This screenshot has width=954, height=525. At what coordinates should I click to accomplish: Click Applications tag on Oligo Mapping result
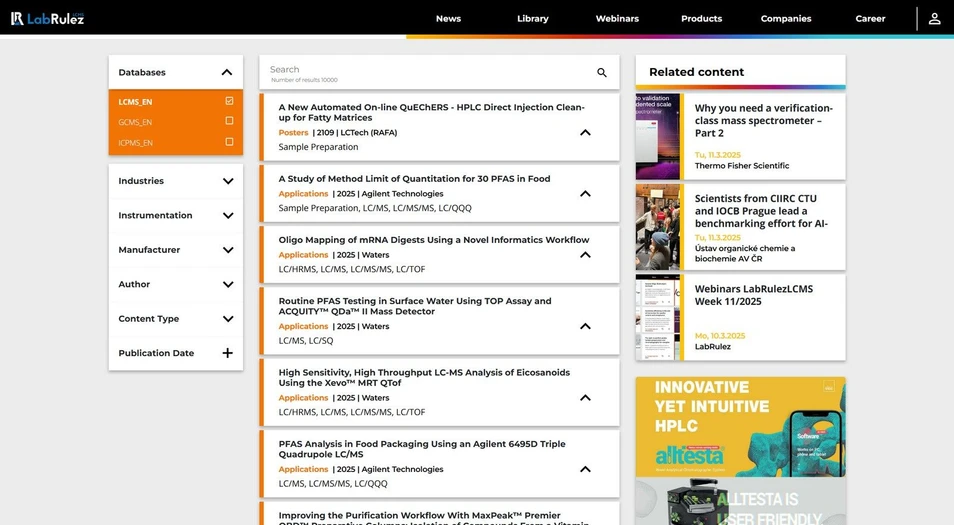[x=303, y=255]
